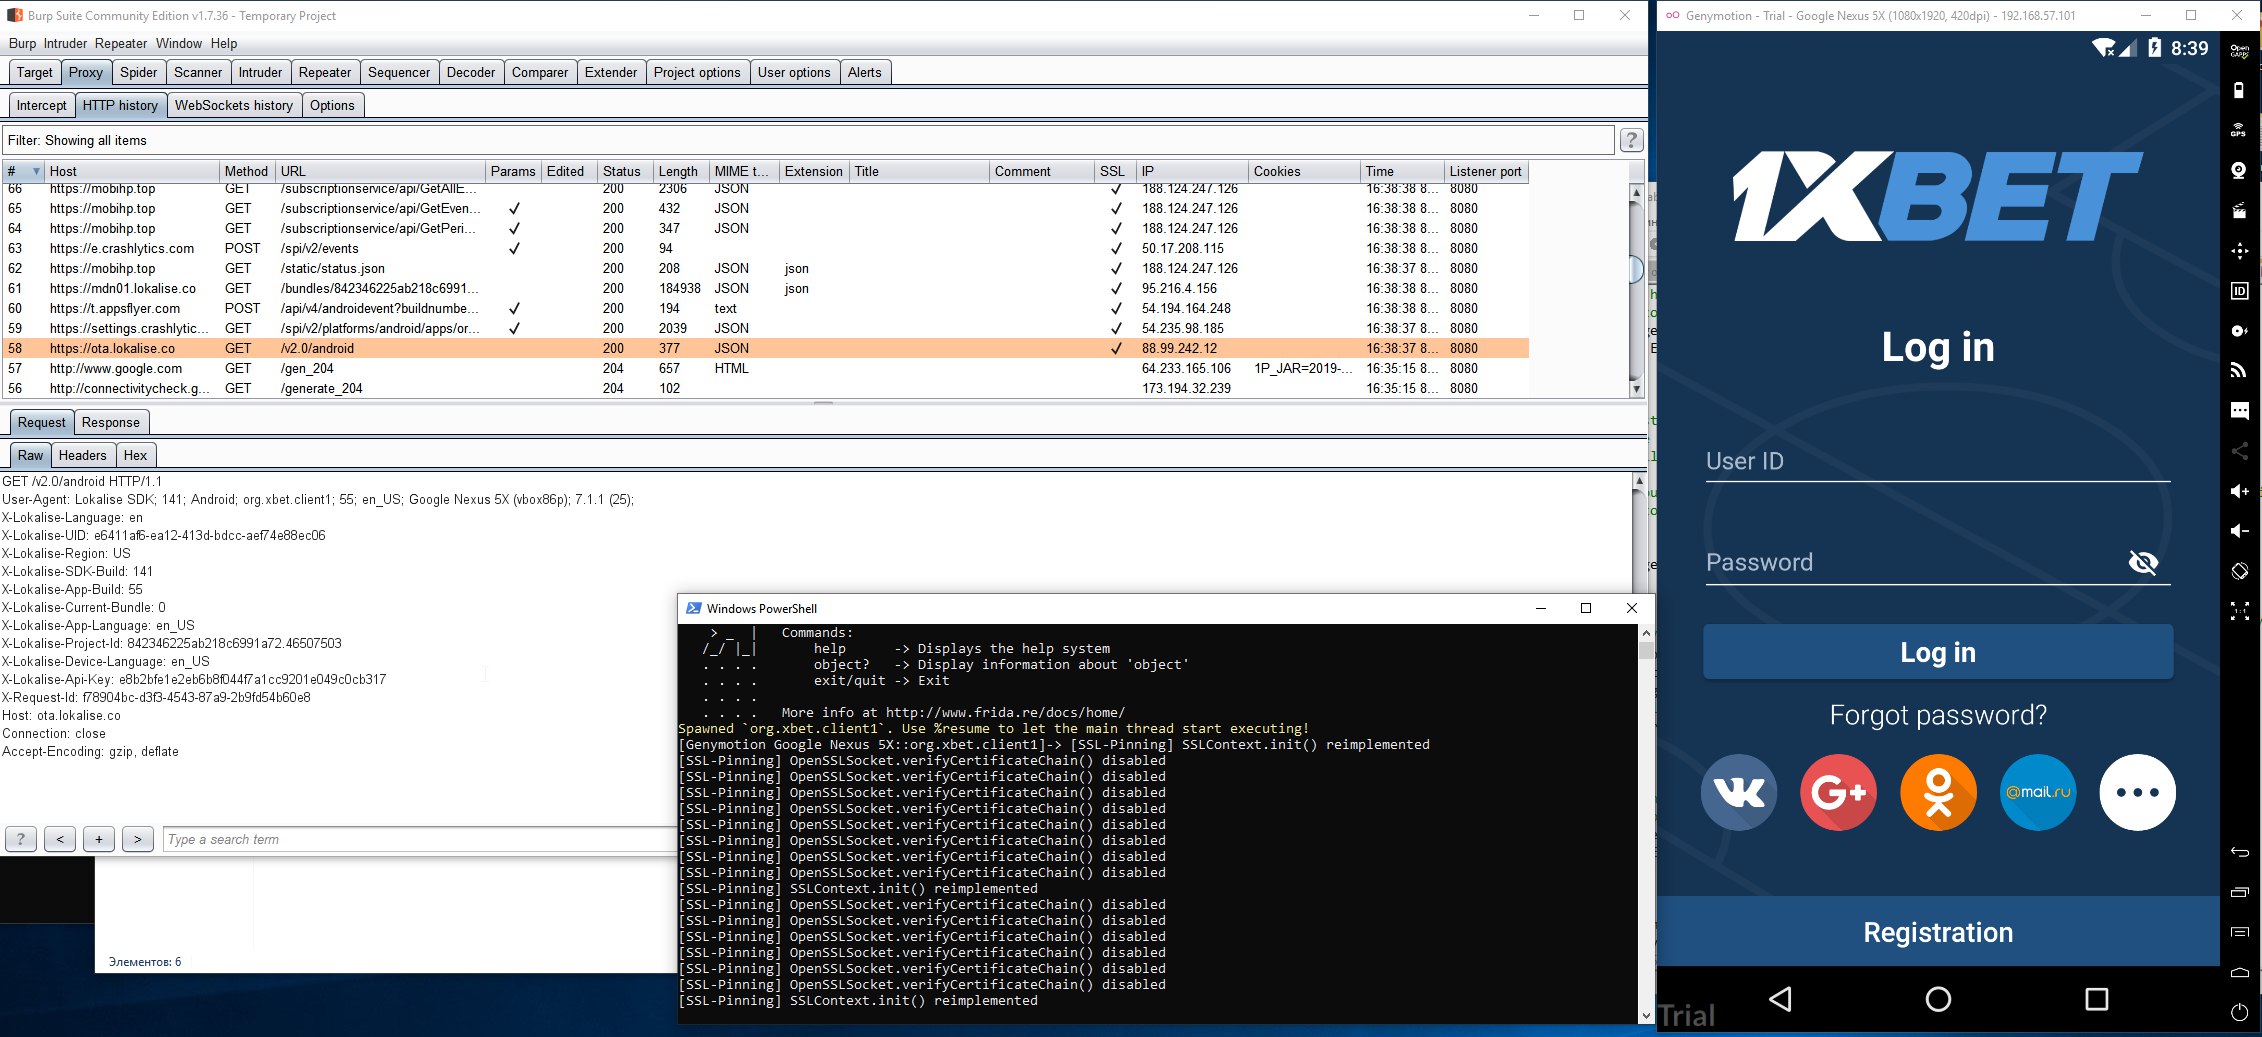Screen dimensions: 2262x1037
Task: Tap Android back navigation triangle
Action: point(1780,999)
